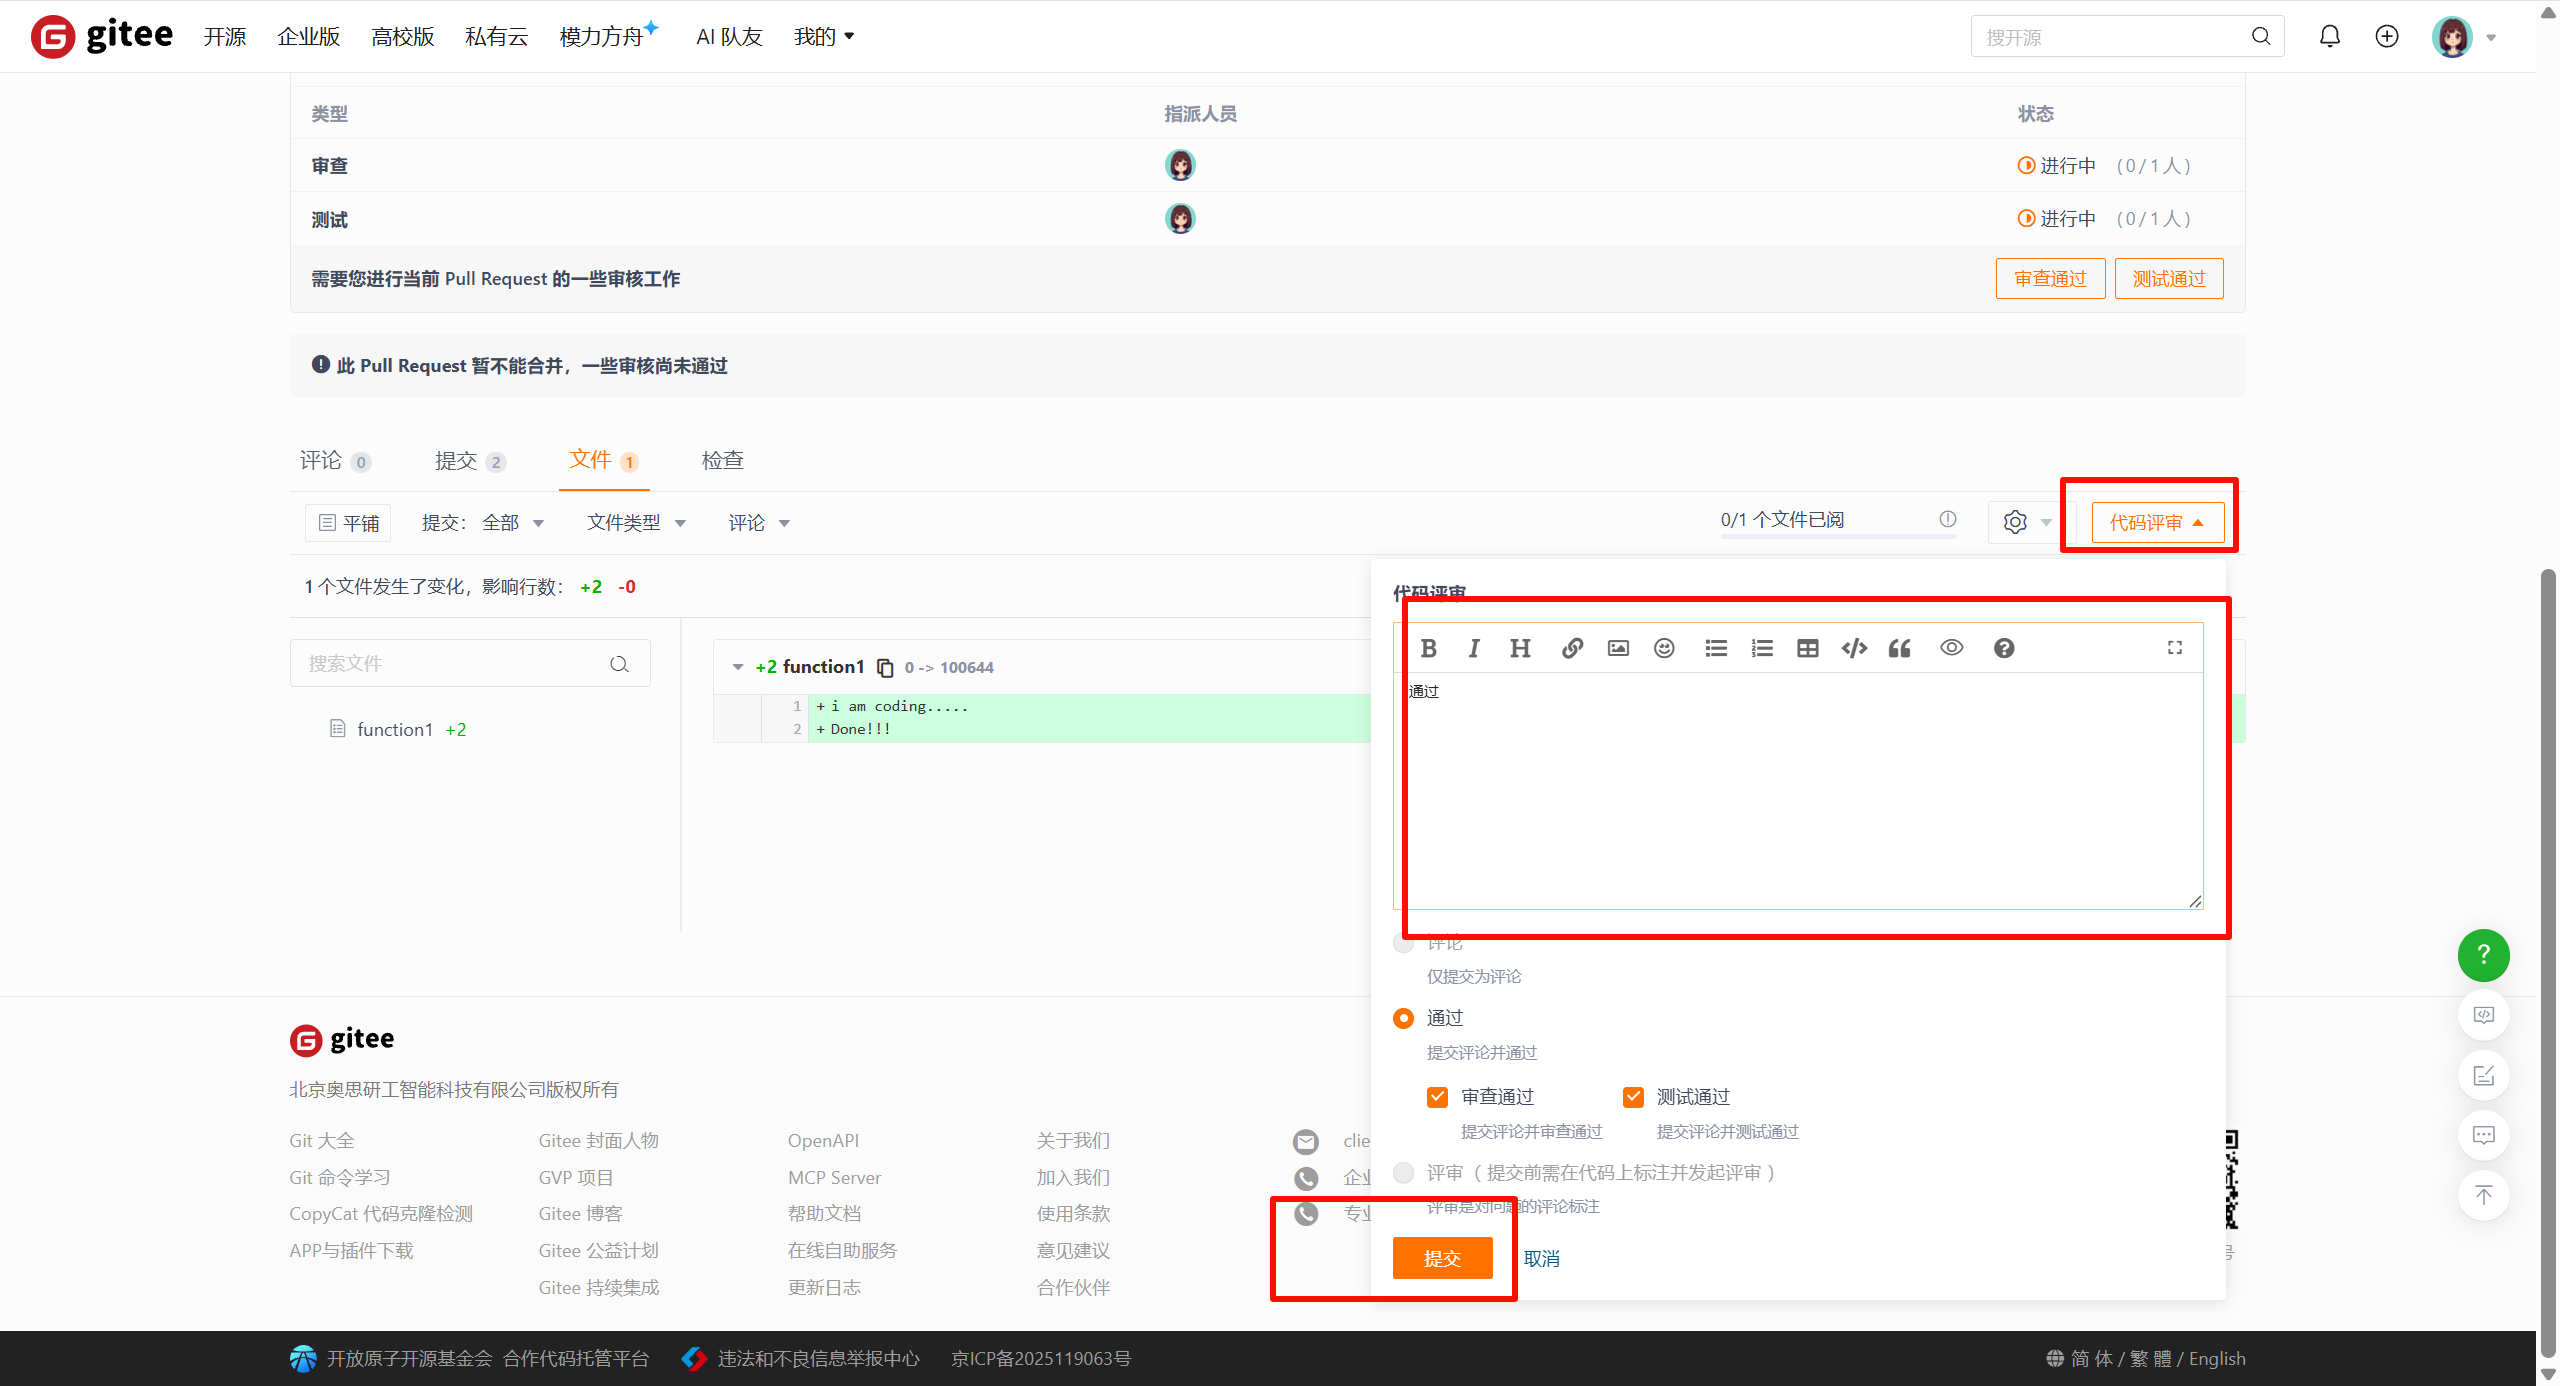Viewport: 2560px width, 1386px height.
Task: Select the 通过 radio option
Action: coord(1403,1018)
